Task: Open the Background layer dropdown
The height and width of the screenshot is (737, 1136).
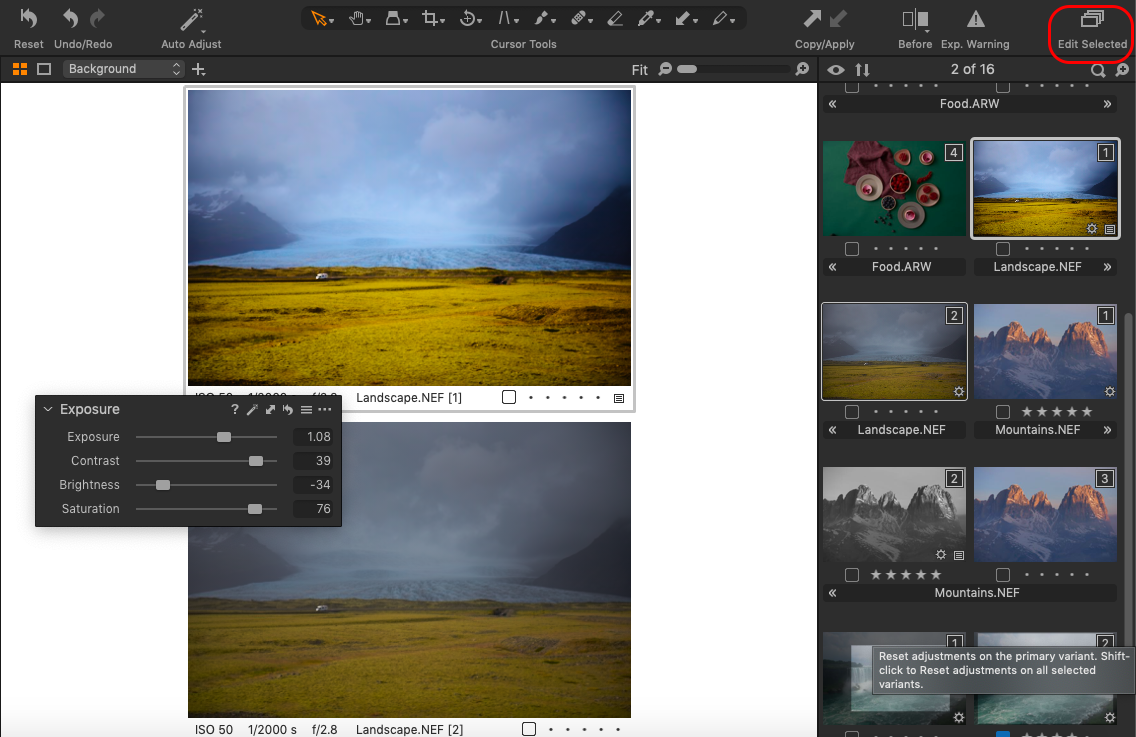Action: point(123,69)
